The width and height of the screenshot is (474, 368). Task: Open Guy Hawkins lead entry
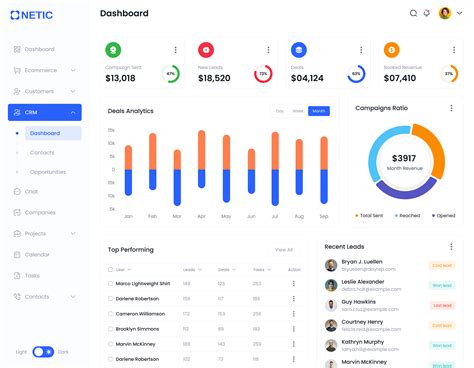coord(390,305)
